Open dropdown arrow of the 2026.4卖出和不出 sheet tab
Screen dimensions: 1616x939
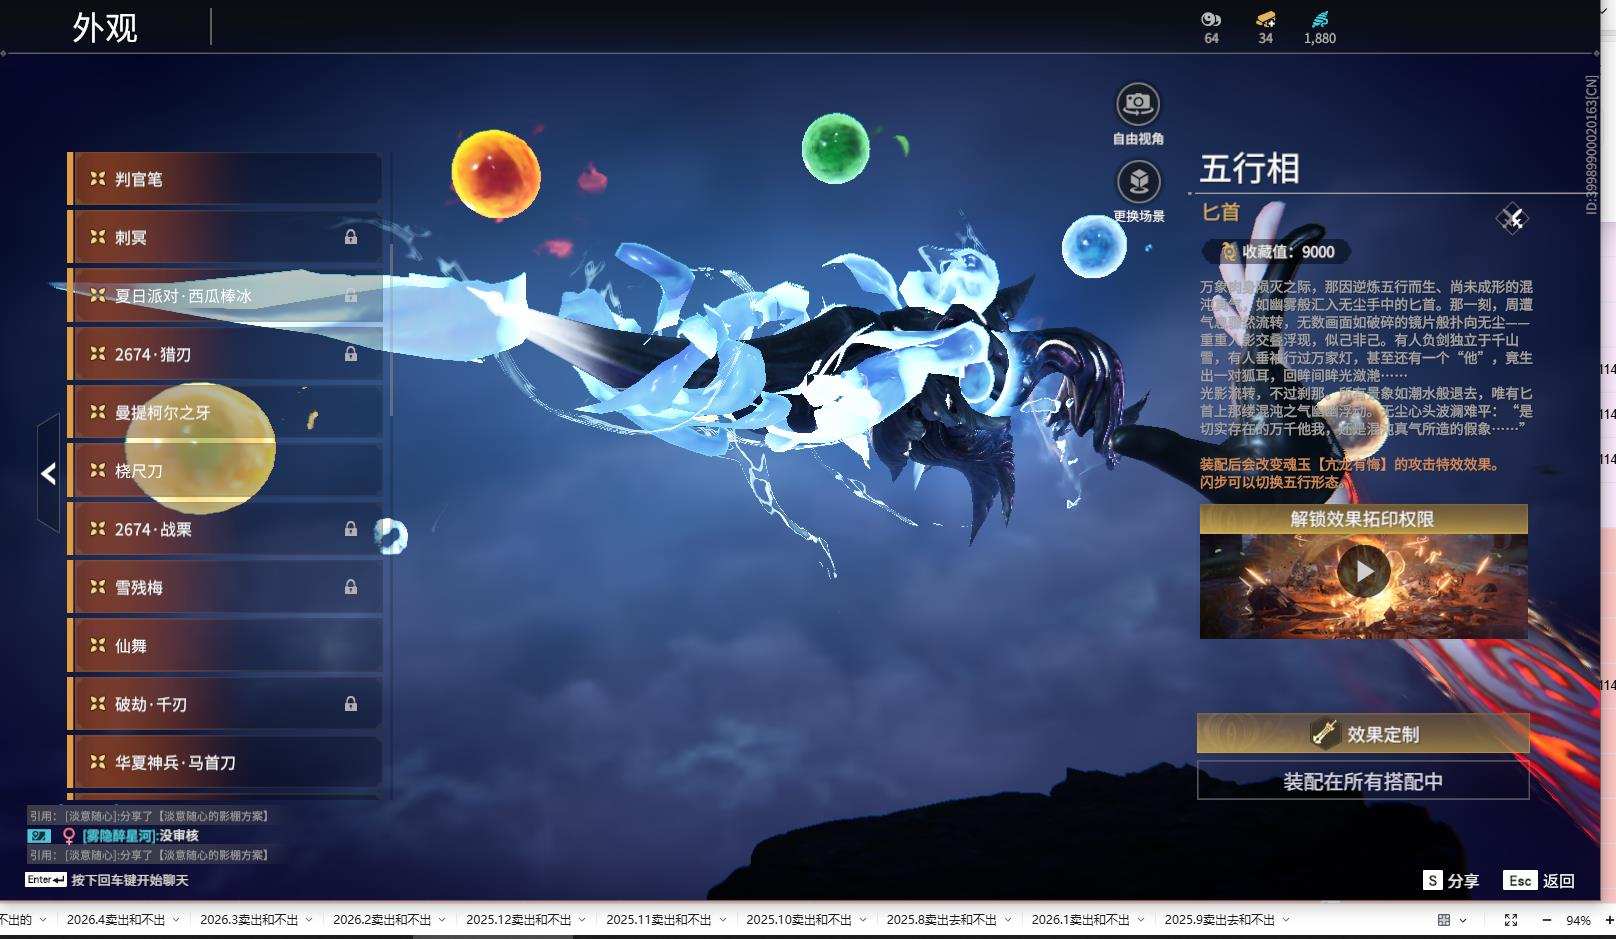pos(176,920)
